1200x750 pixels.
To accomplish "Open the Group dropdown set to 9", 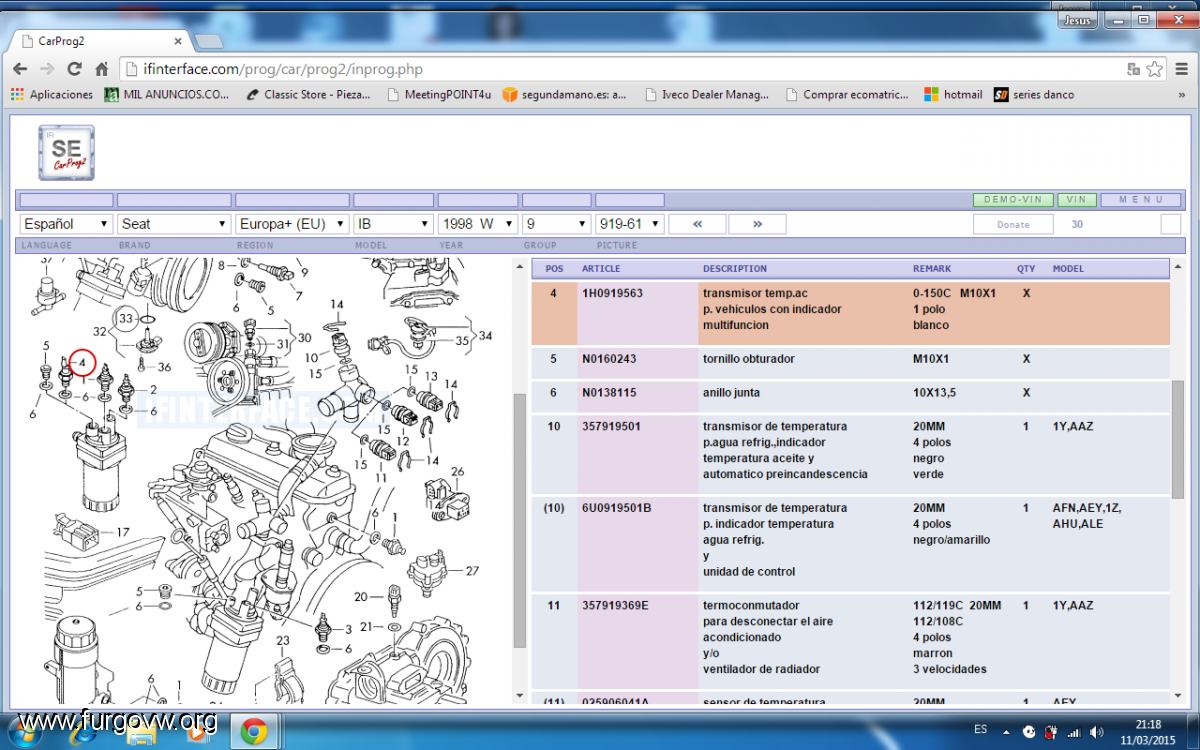I will coord(557,224).
